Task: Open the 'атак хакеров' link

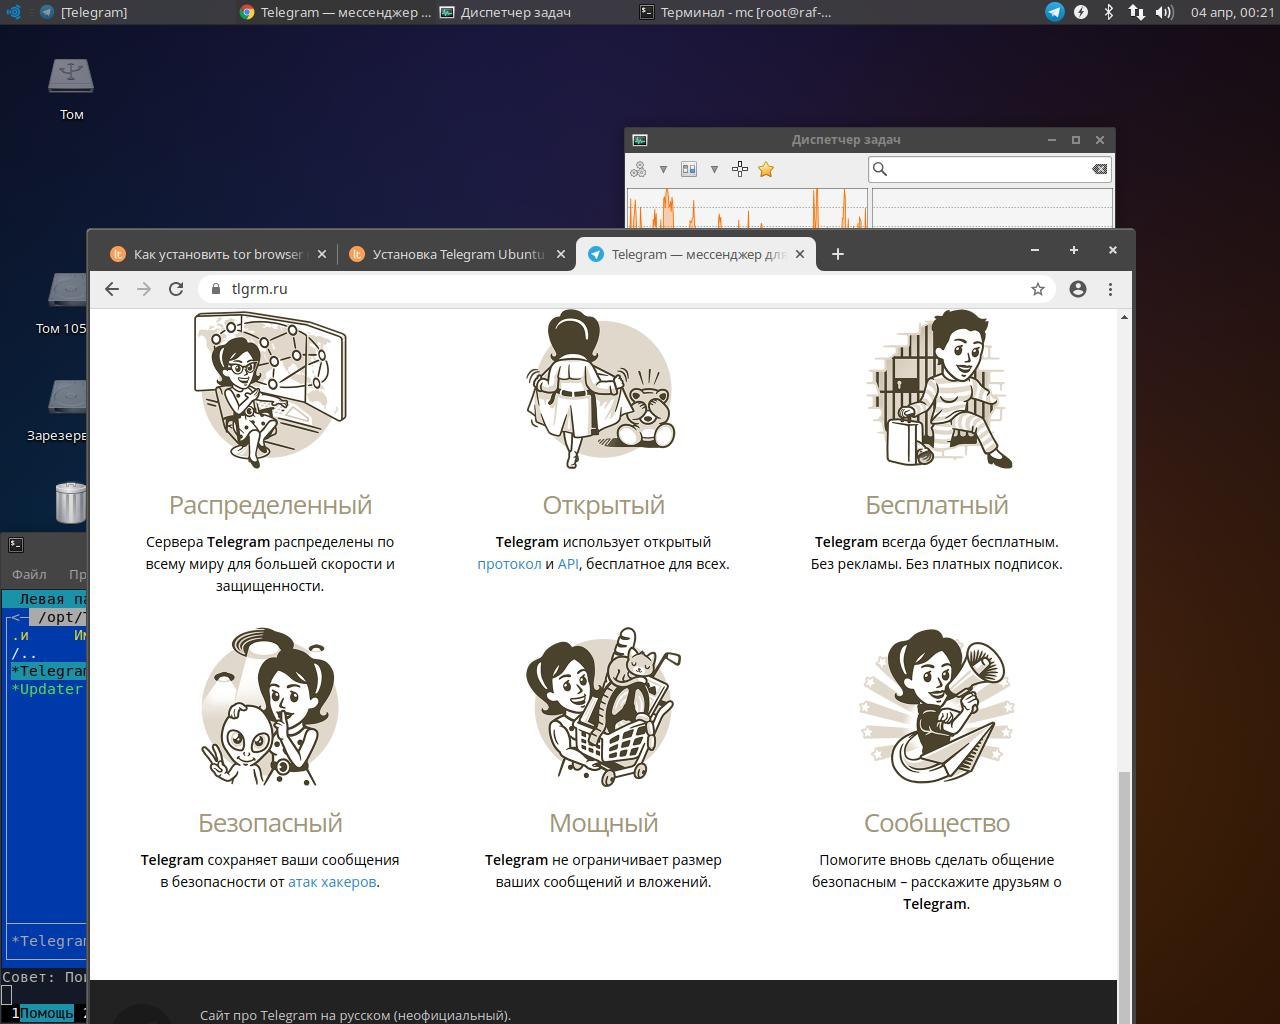Action: coord(332,882)
